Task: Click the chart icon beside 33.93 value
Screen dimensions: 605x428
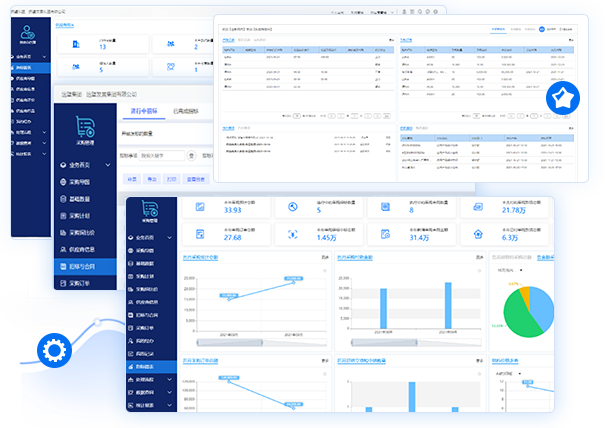Action: [x=200, y=207]
